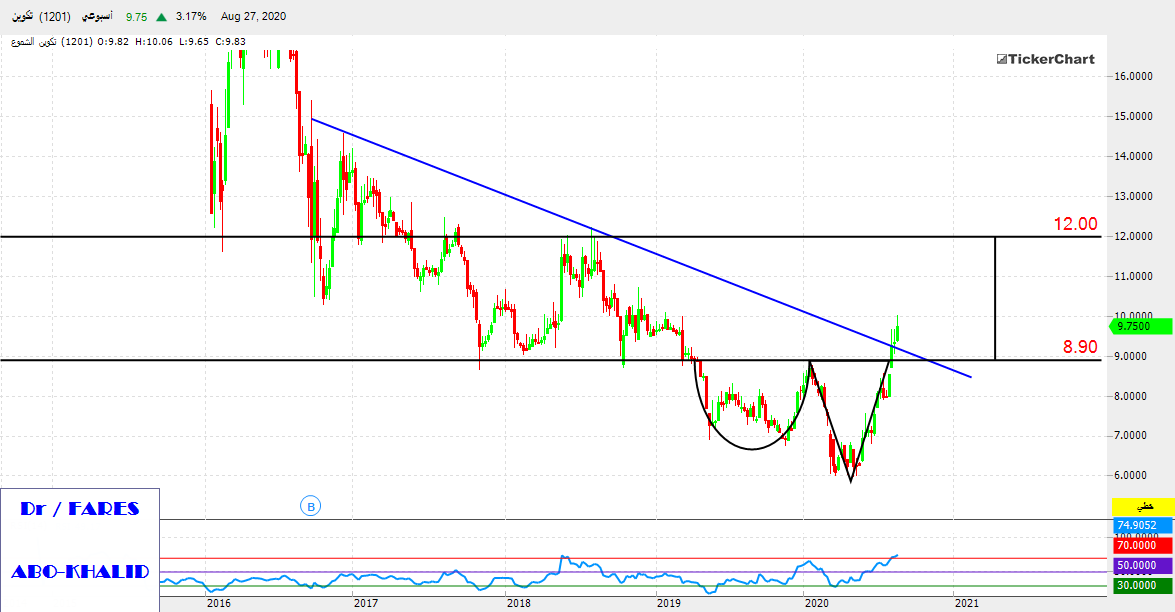Click the C:9.83 close value
This screenshot has width=1175, height=612.
[232, 42]
